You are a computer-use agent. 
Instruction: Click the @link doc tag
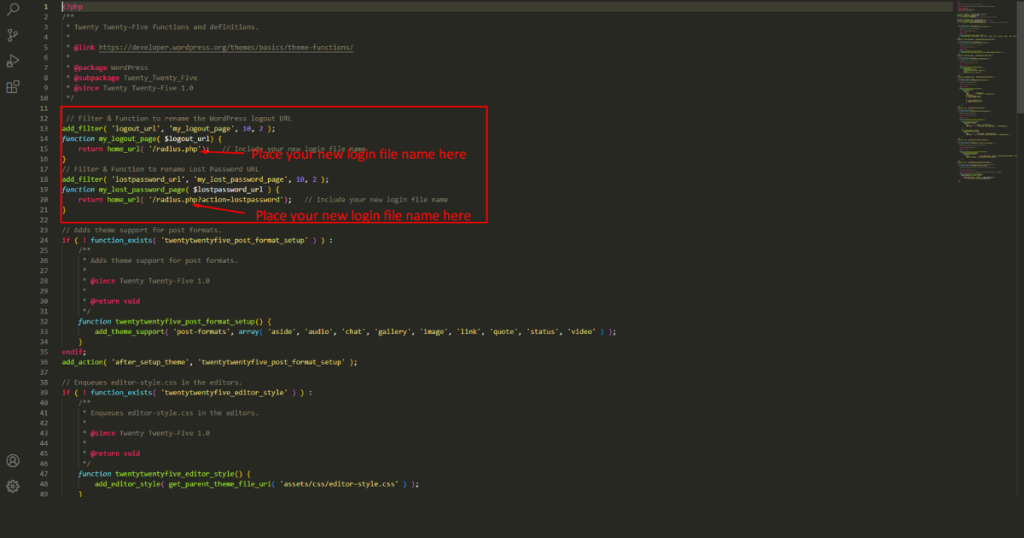click(x=84, y=48)
